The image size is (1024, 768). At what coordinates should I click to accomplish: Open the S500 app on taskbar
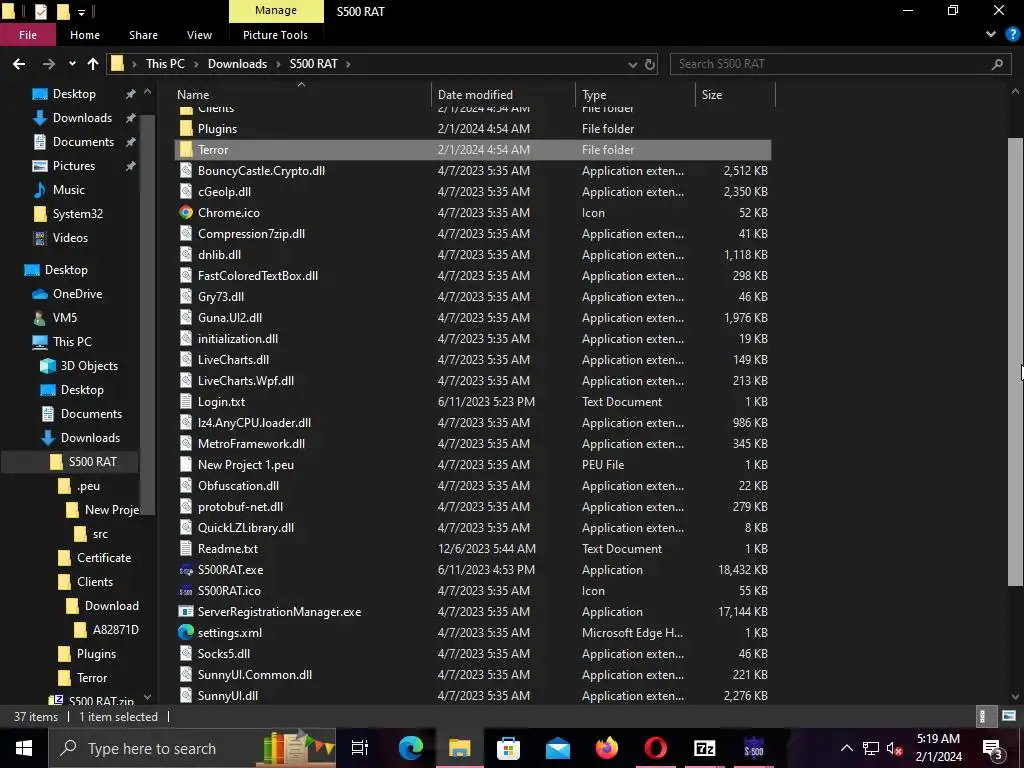coord(754,748)
